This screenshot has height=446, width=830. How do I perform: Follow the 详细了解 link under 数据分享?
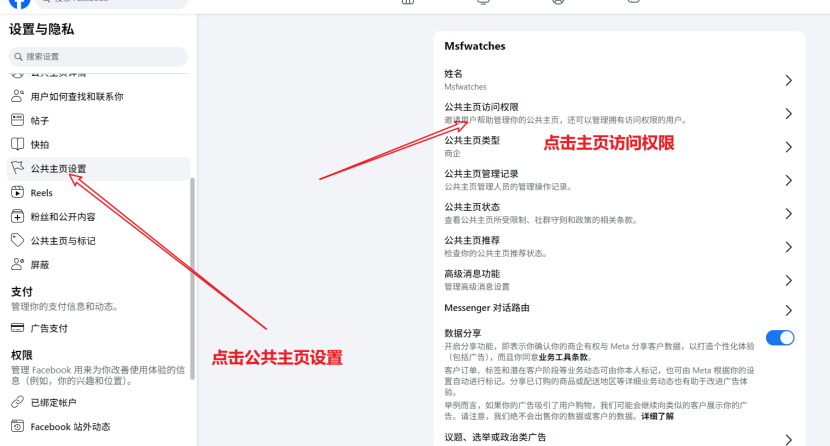657,416
